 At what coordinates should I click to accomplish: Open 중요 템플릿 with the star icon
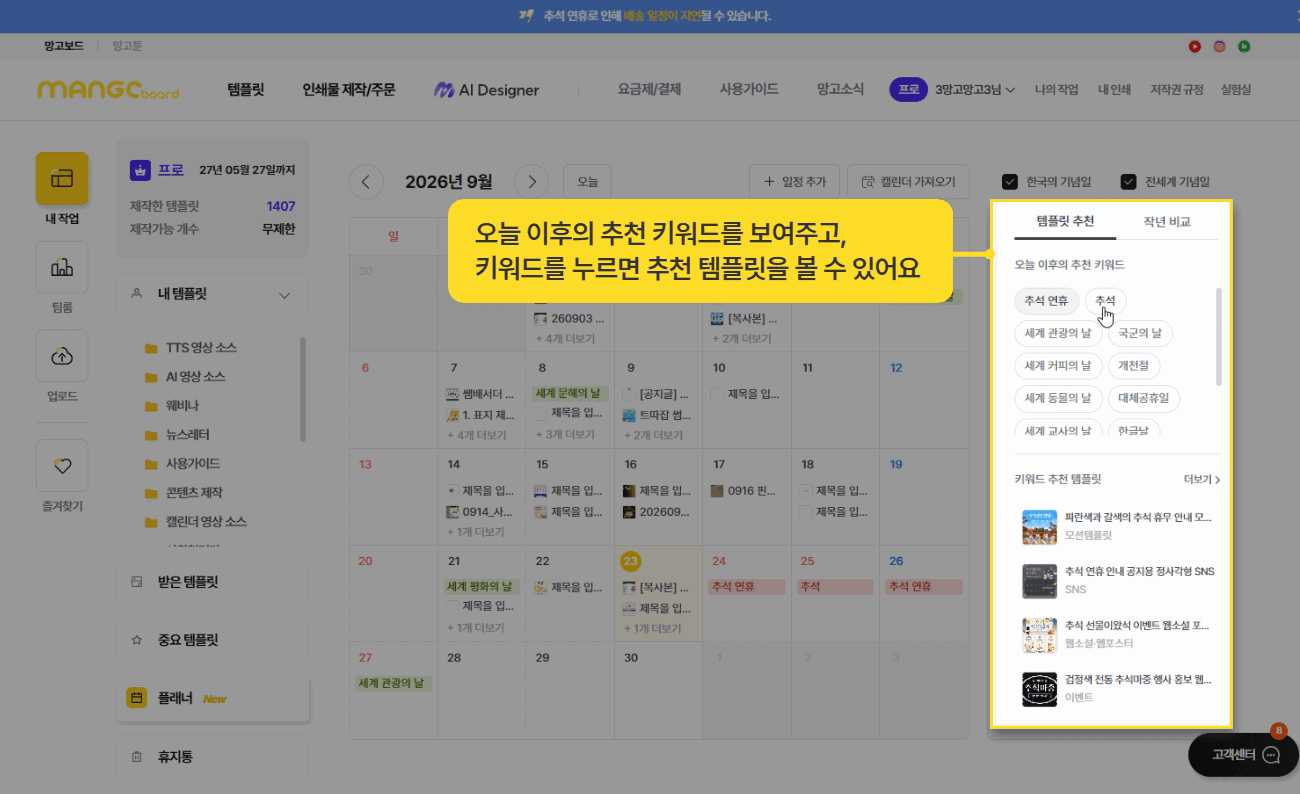click(x=213, y=640)
